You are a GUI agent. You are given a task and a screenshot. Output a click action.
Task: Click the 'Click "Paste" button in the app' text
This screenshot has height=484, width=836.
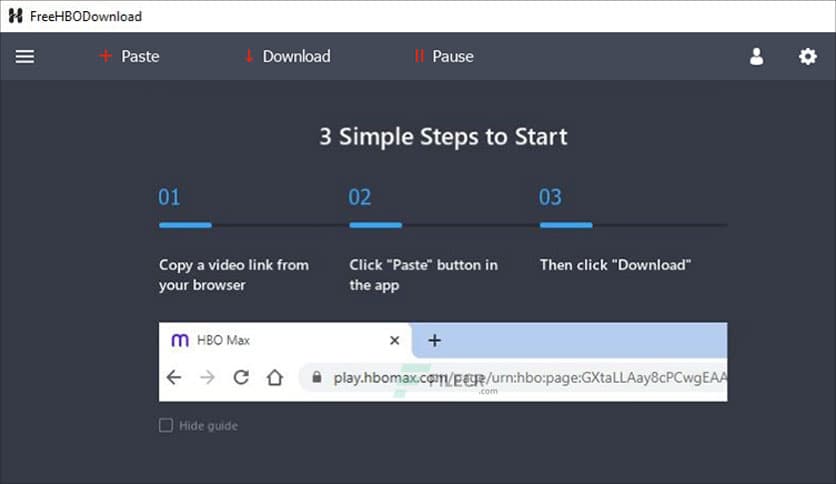pyautogui.click(x=424, y=275)
